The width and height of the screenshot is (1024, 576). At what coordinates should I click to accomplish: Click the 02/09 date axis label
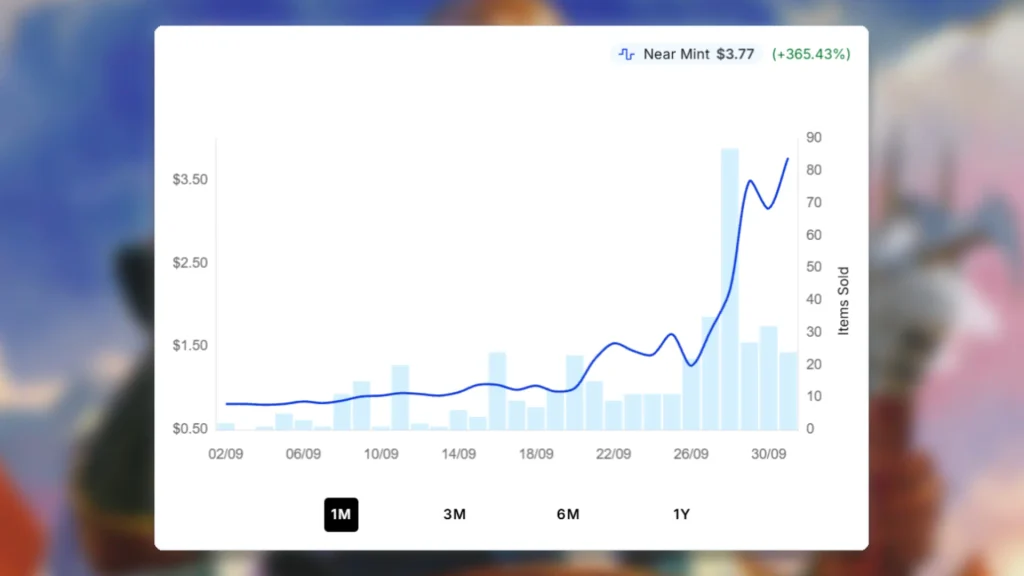point(226,454)
